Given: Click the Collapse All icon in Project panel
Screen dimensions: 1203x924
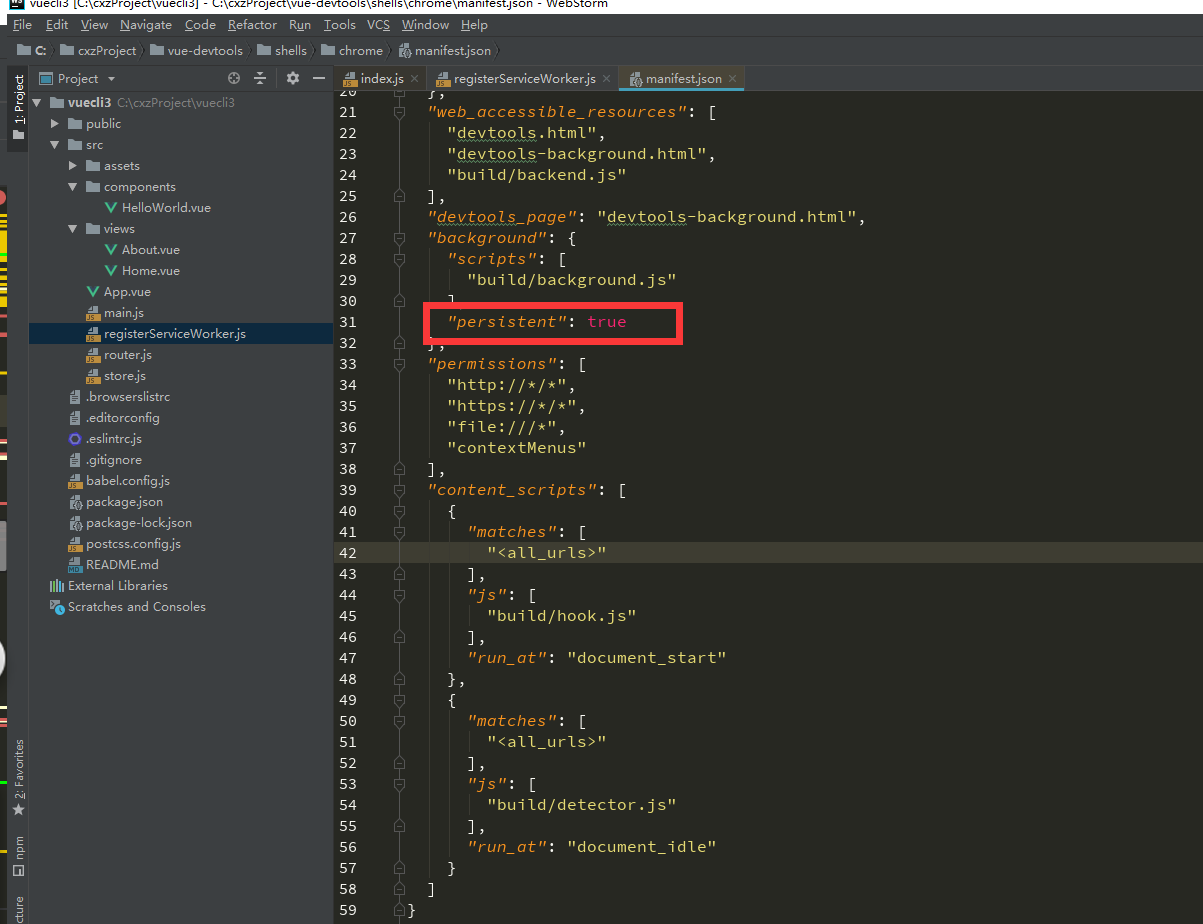Looking at the screenshot, I should (260, 78).
